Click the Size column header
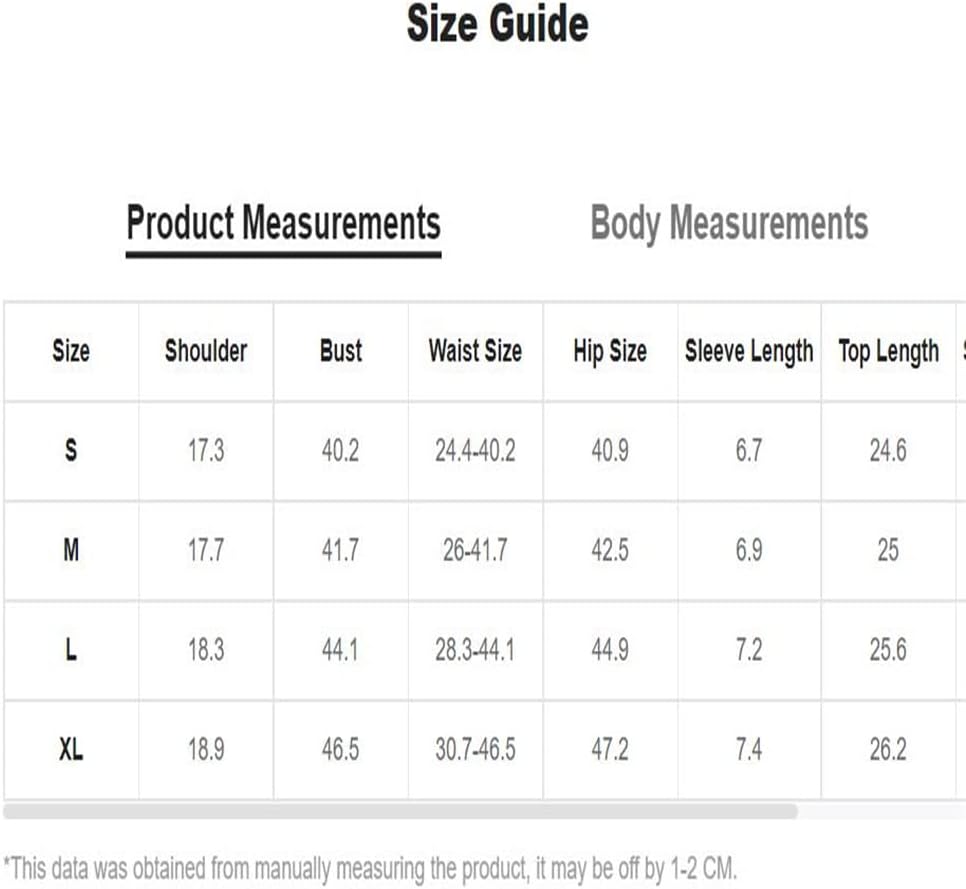Viewport: 966px width, 889px height. click(71, 351)
